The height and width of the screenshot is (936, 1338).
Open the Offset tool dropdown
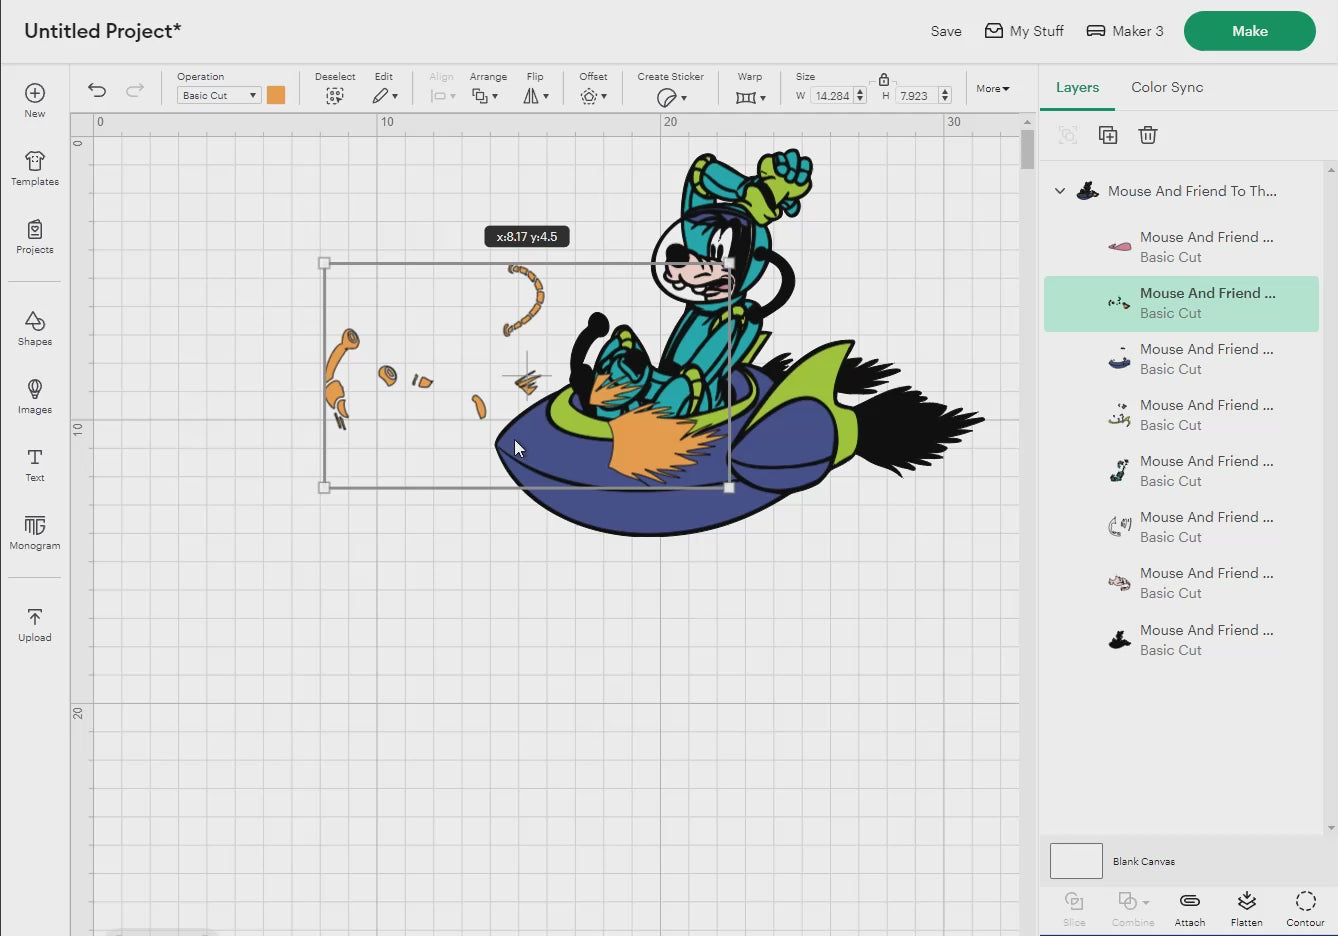[593, 96]
